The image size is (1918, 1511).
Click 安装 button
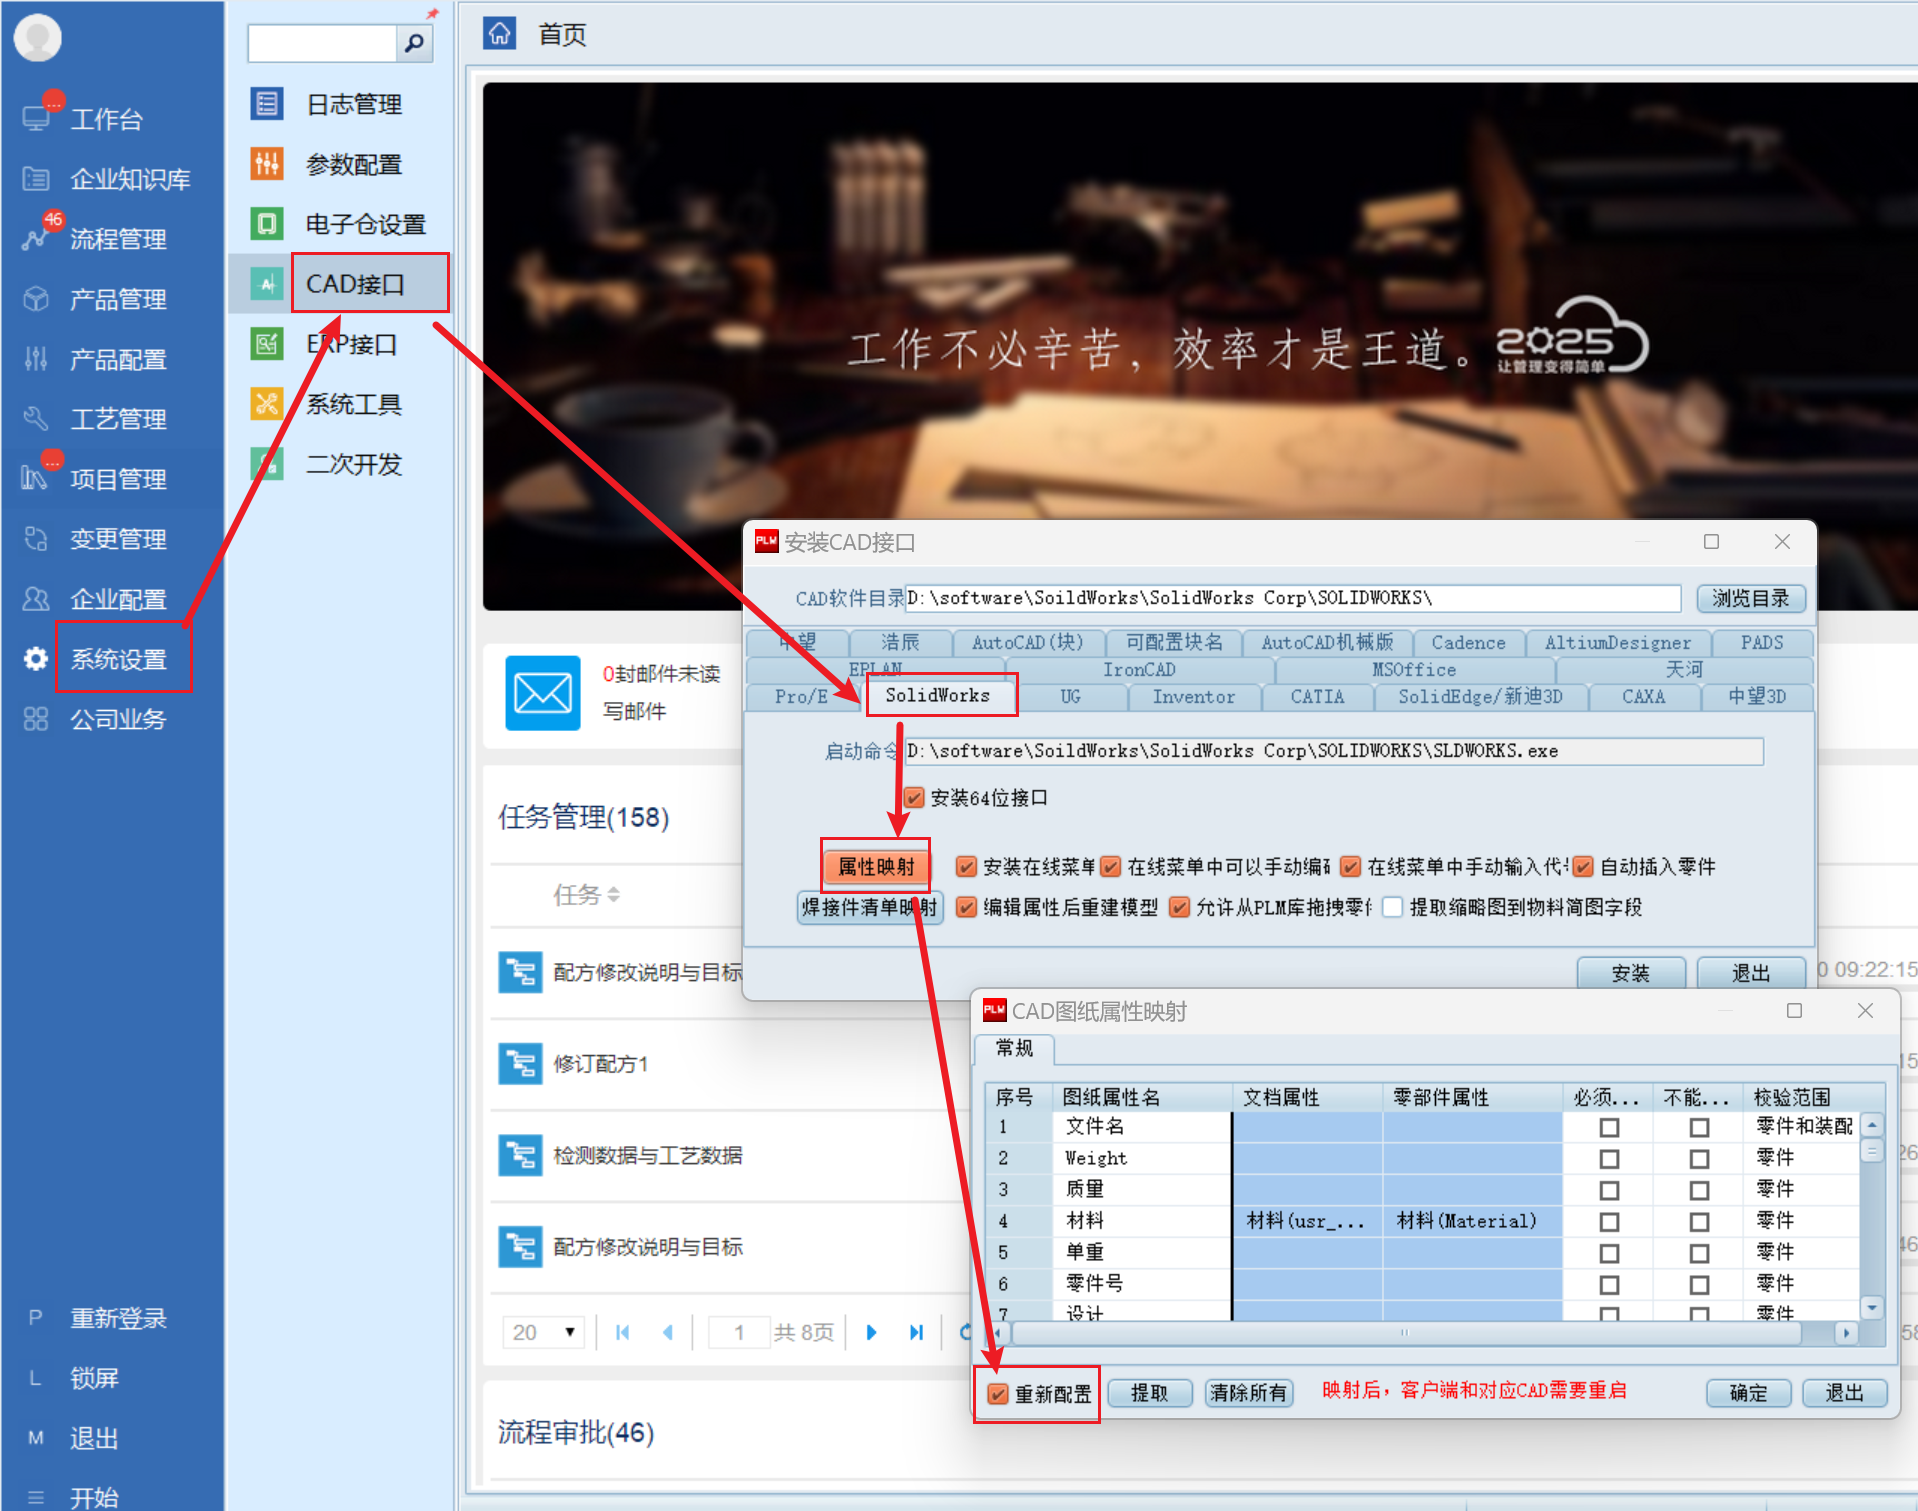[x=1630, y=973]
